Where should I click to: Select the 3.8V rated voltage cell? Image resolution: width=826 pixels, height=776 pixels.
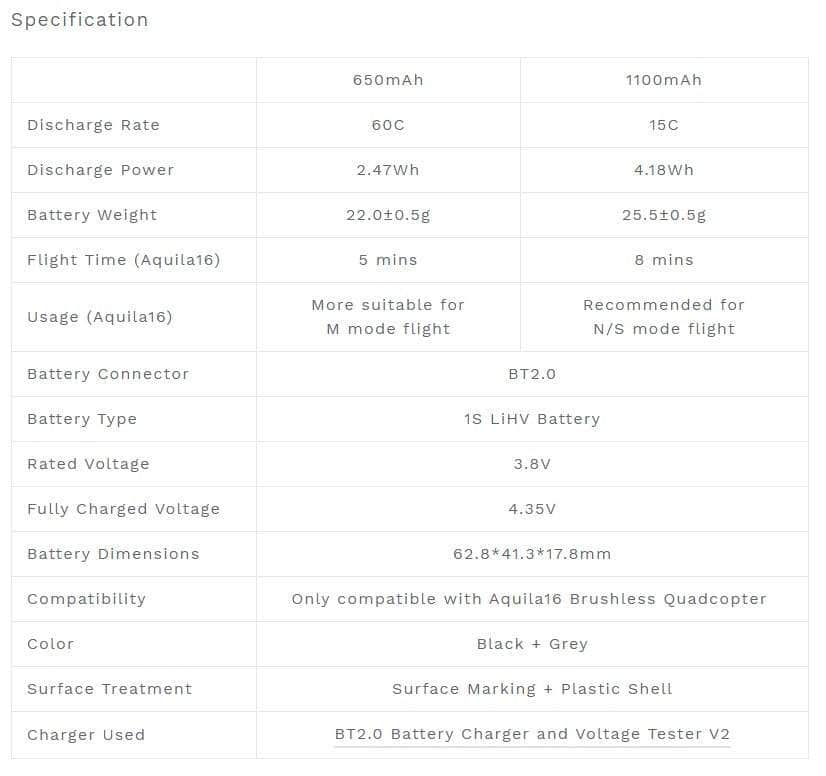click(x=532, y=464)
